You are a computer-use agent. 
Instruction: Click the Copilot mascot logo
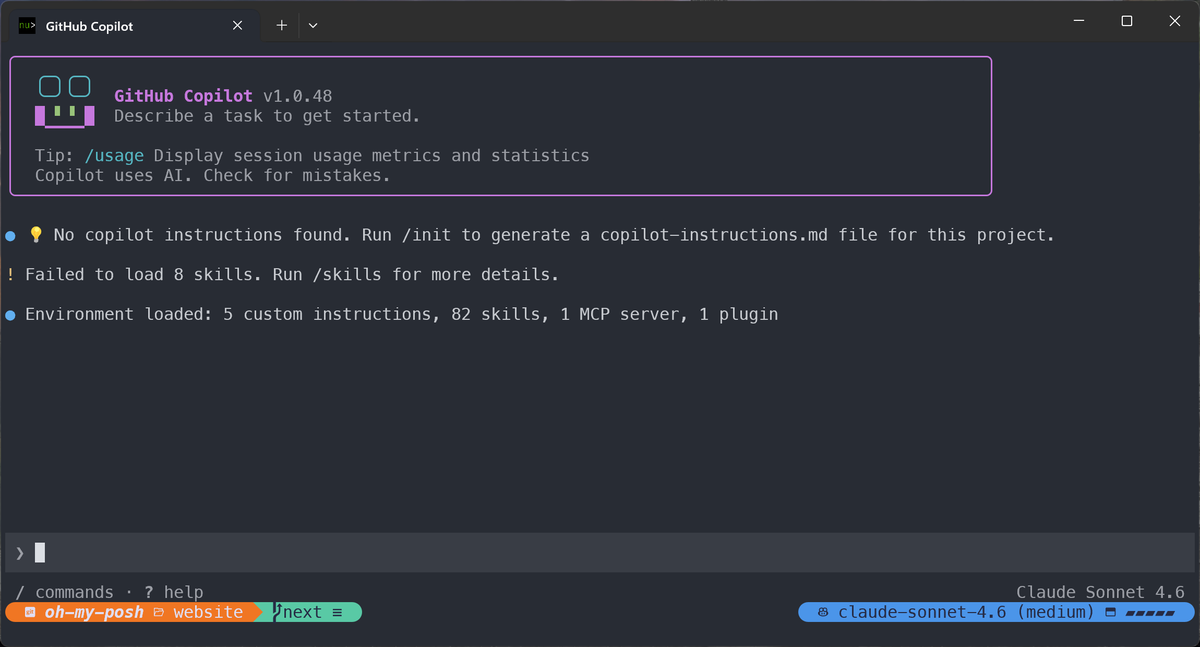[x=65, y=102]
